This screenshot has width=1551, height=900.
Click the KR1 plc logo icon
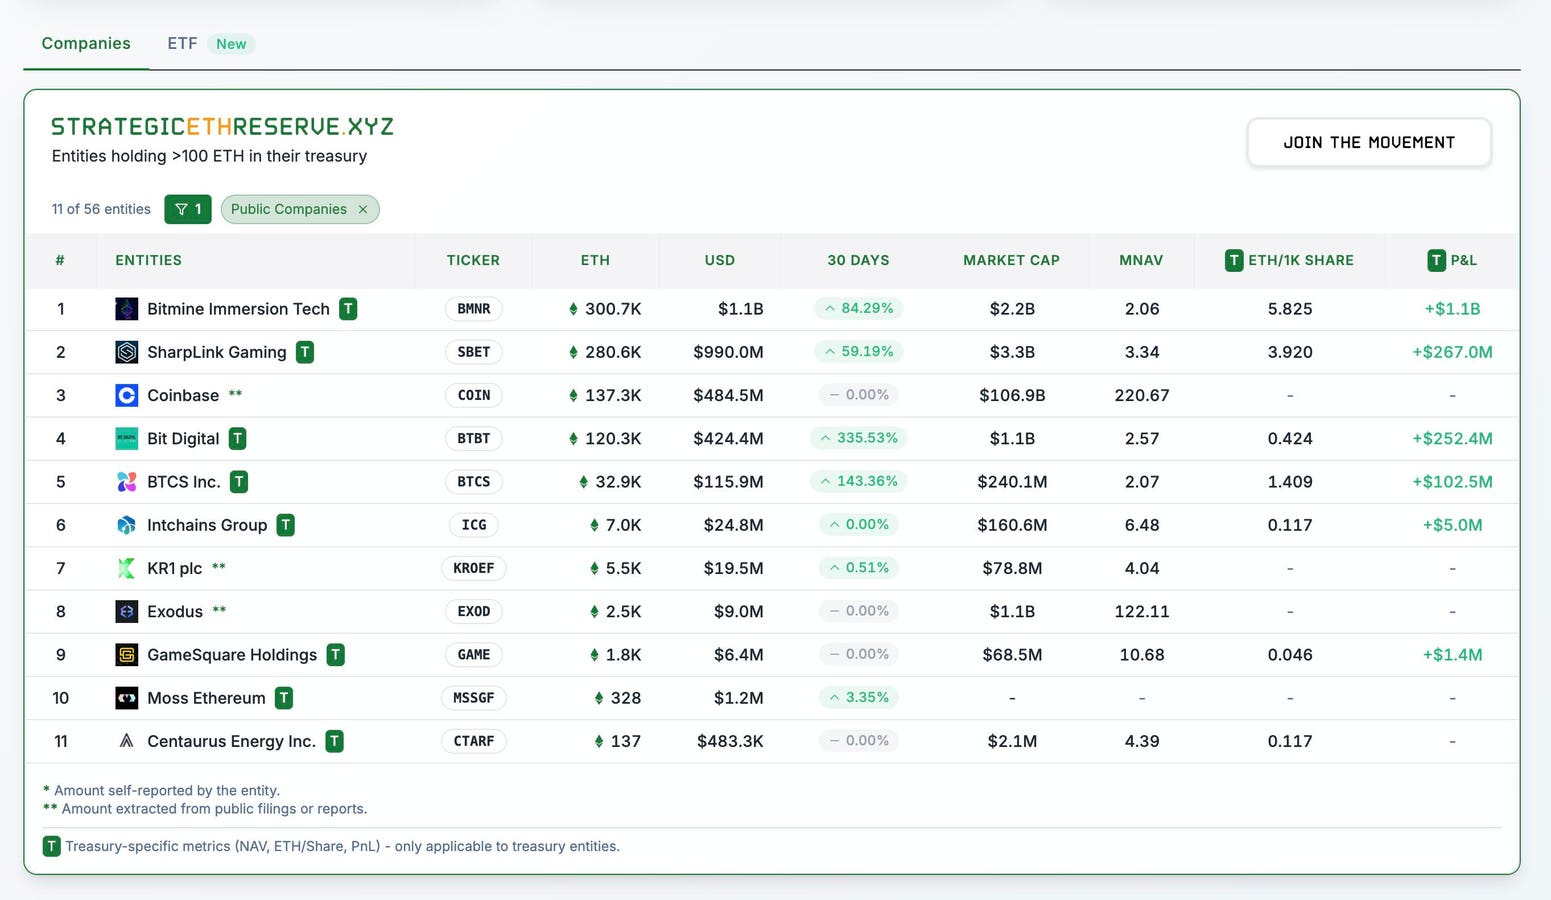pos(126,568)
